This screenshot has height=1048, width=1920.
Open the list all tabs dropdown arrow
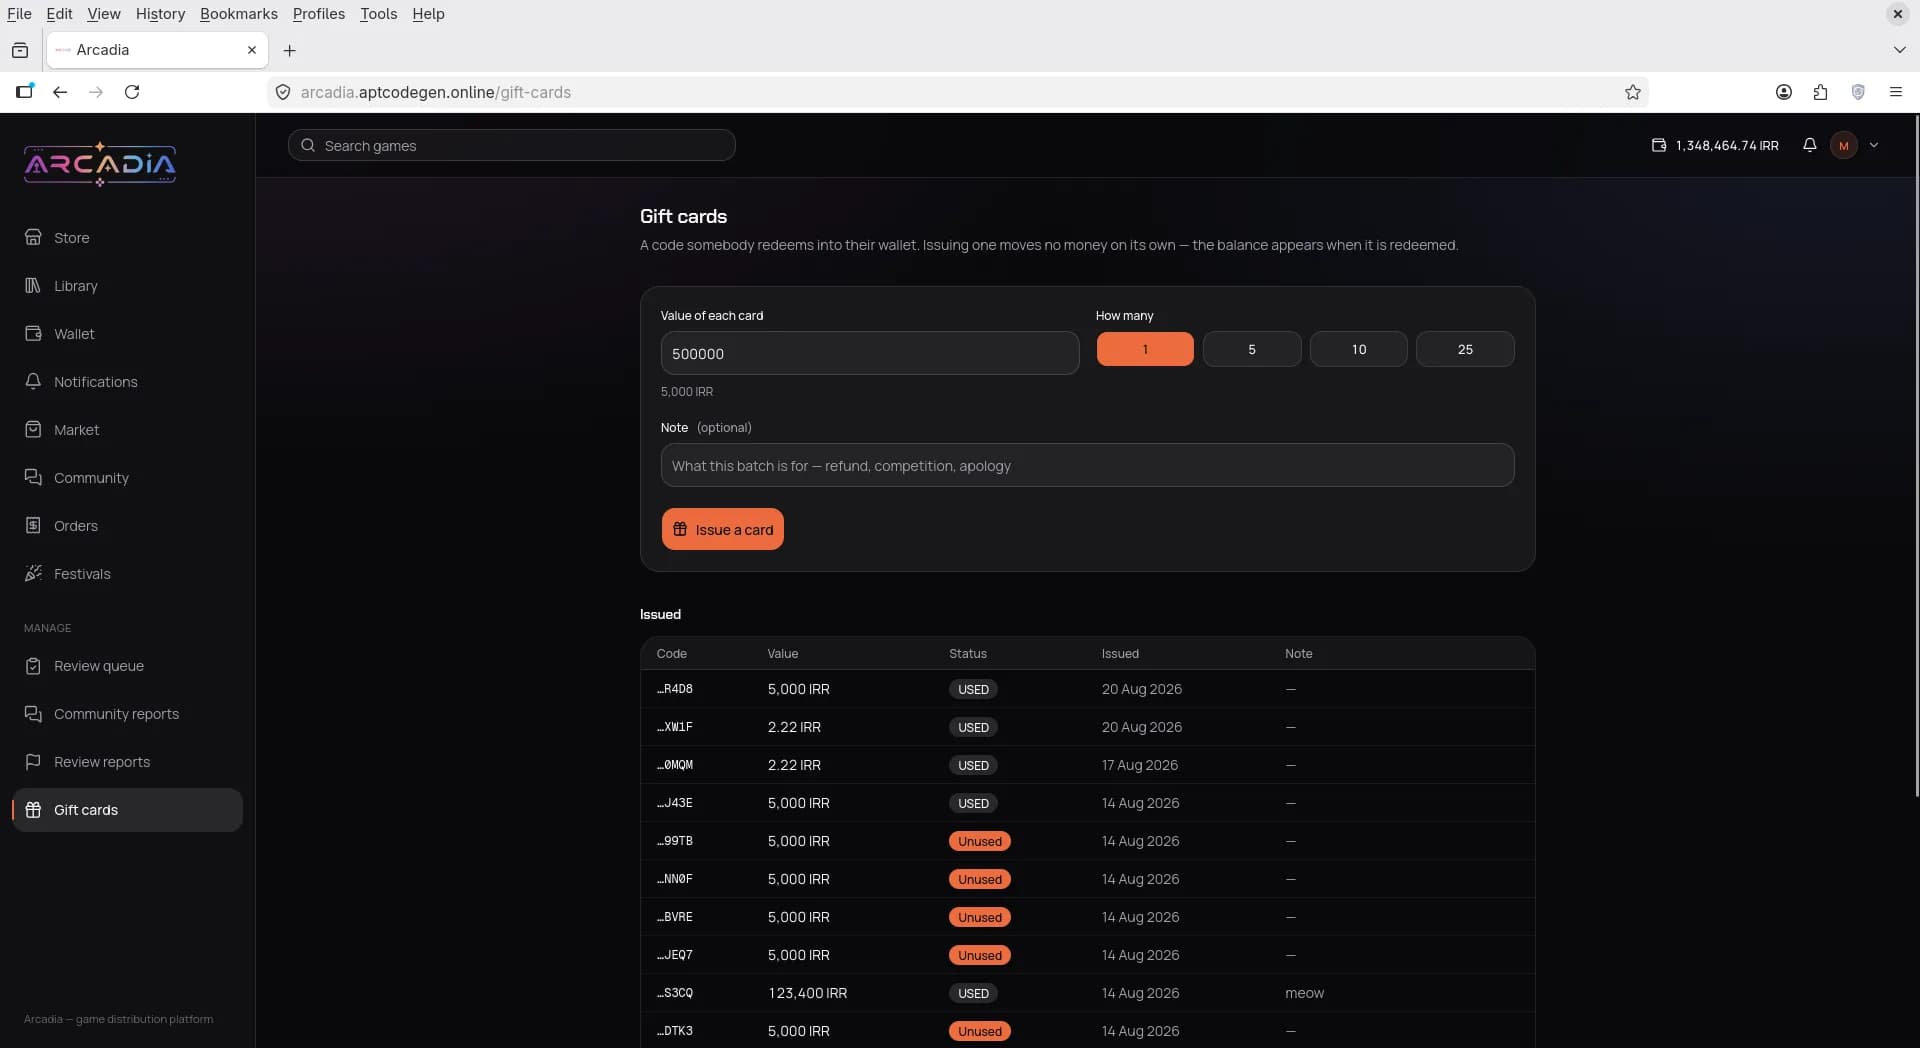click(x=1899, y=50)
